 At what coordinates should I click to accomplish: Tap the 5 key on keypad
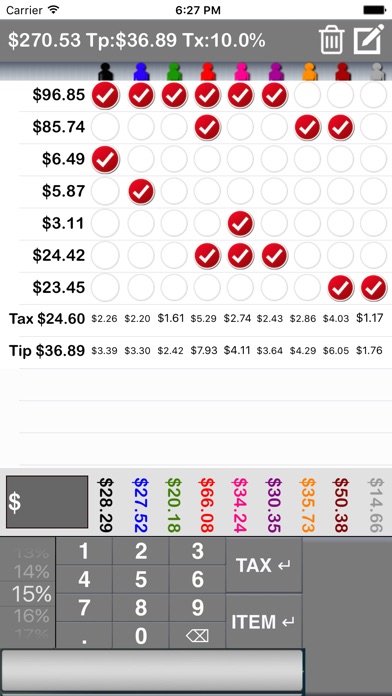point(141,579)
